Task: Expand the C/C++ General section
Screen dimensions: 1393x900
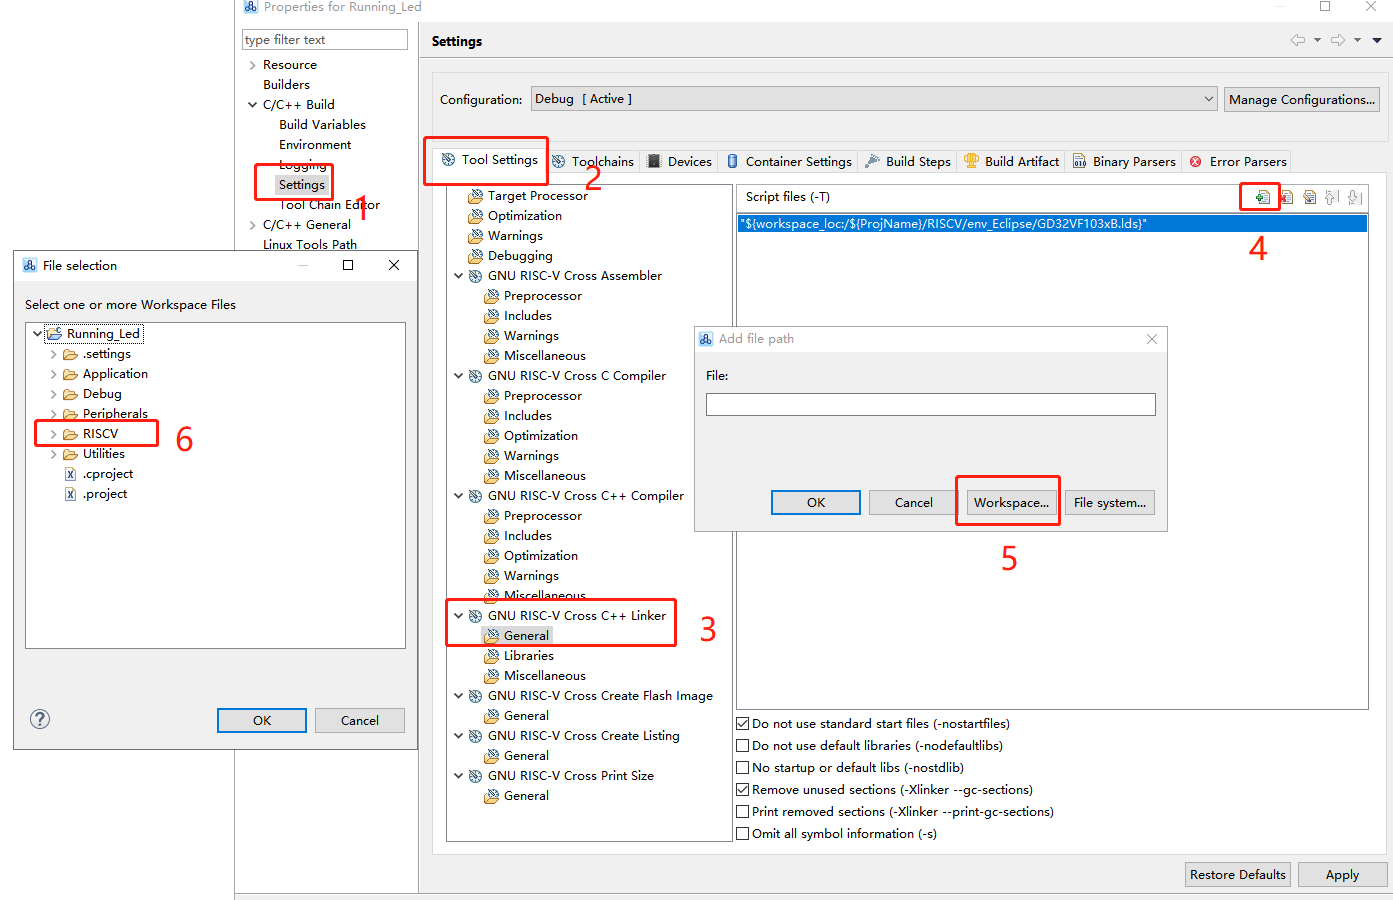Action: (252, 225)
